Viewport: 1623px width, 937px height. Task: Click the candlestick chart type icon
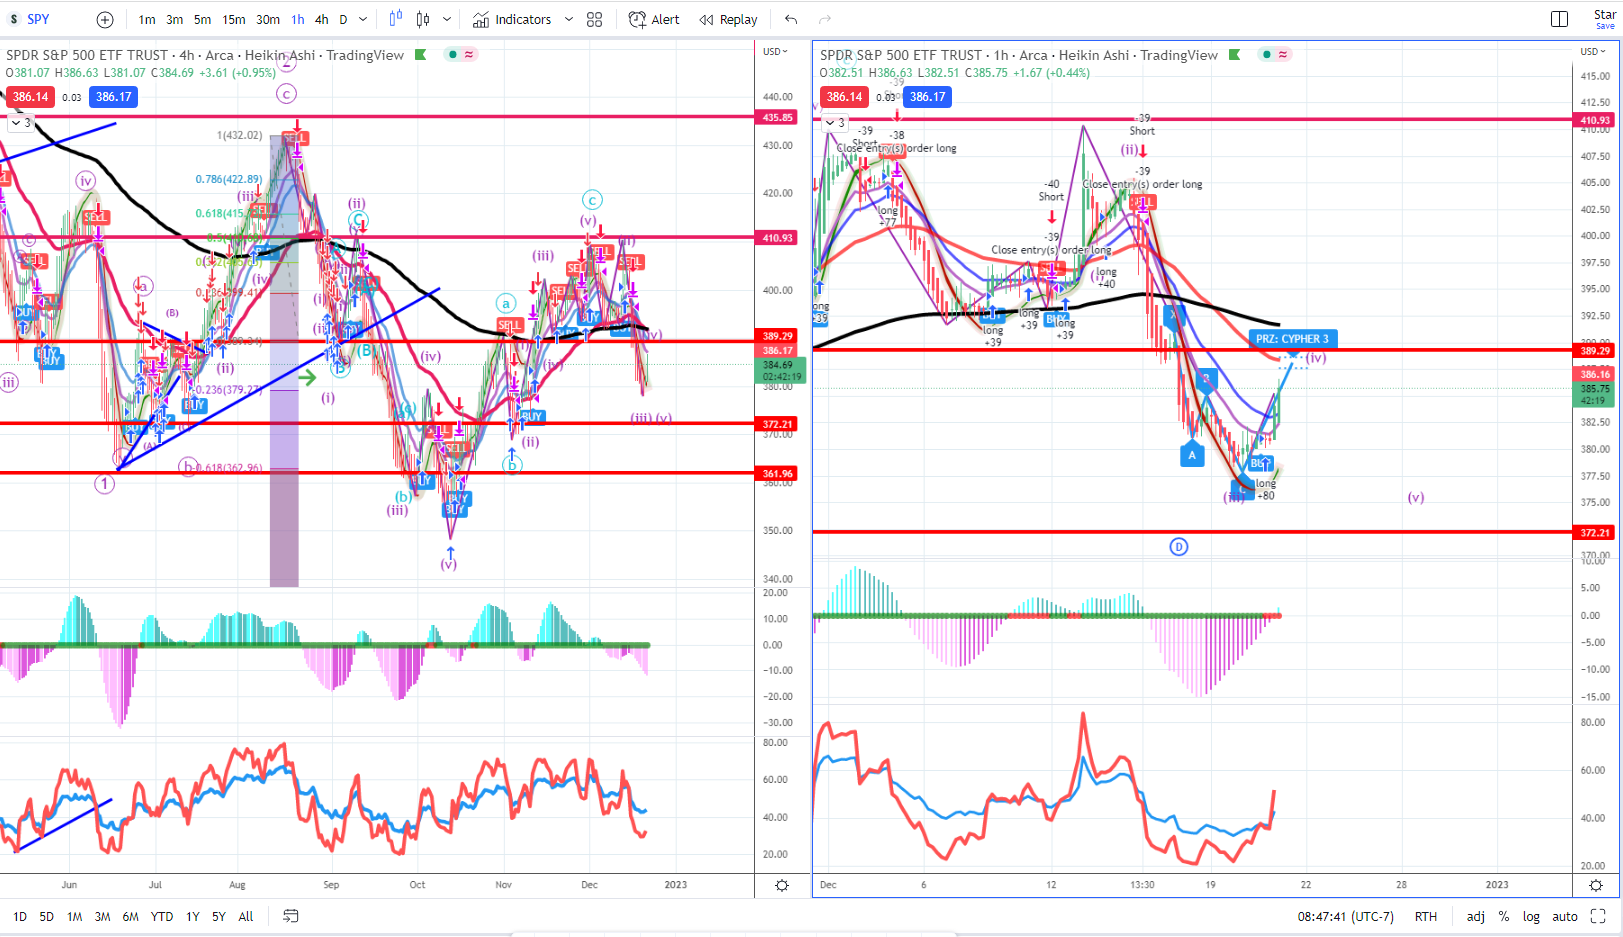click(x=423, y=19)
